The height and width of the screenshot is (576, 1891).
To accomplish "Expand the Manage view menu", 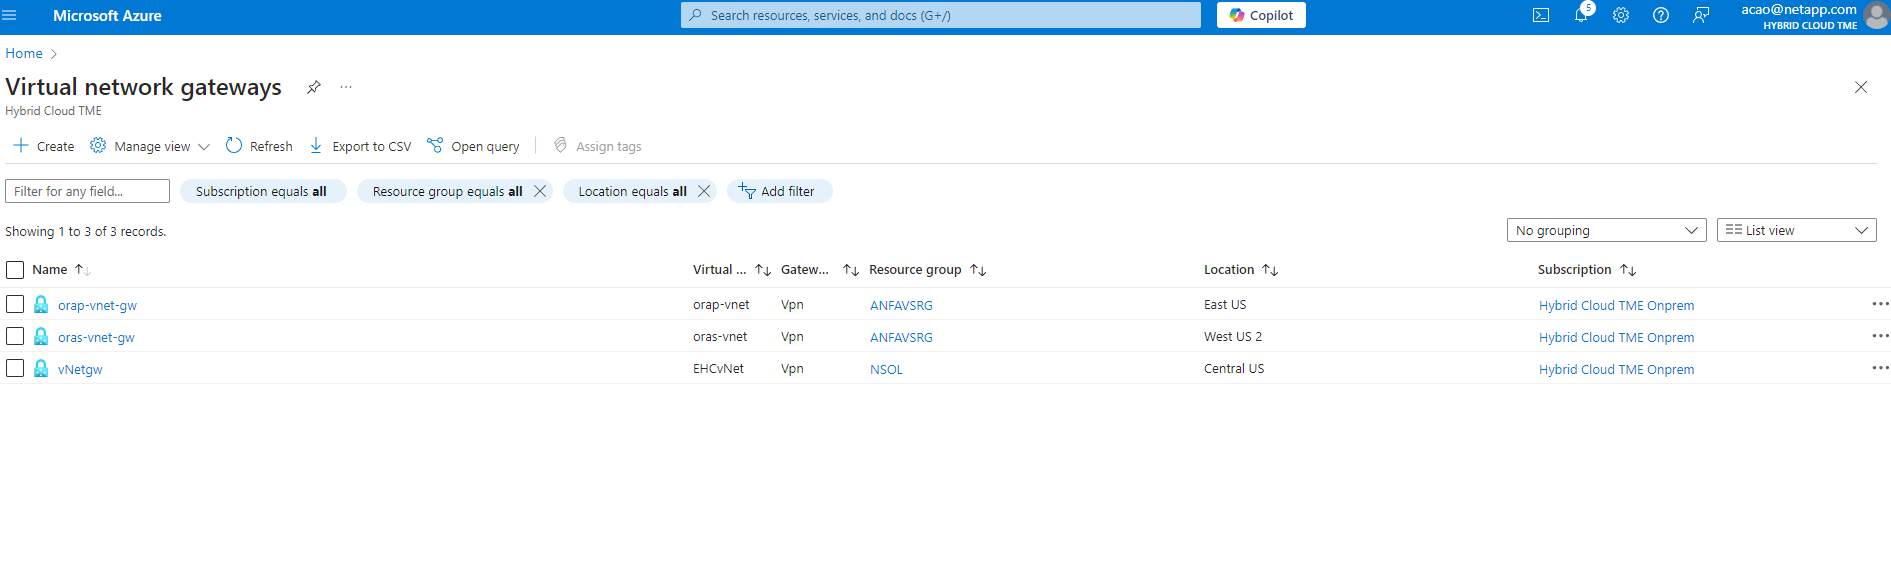I will (150, 146).
